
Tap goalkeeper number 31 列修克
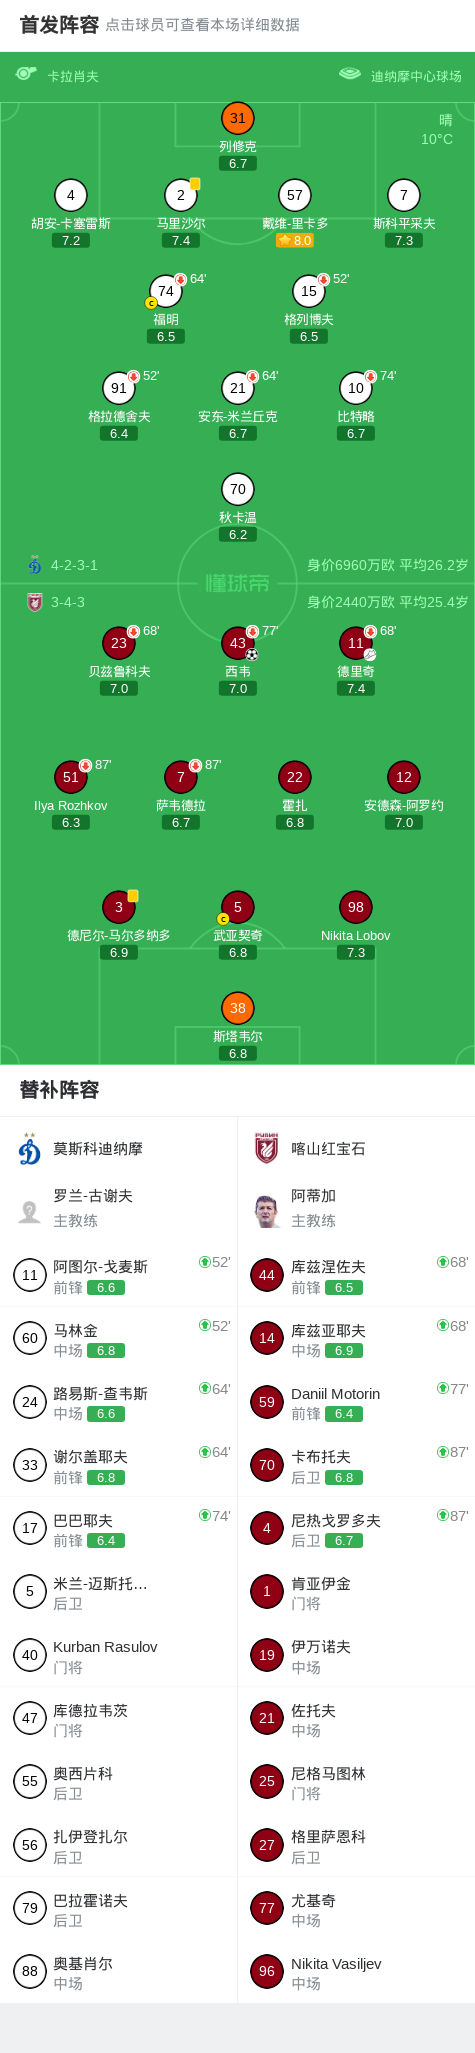pyautogui.click(x=238, y=118)
